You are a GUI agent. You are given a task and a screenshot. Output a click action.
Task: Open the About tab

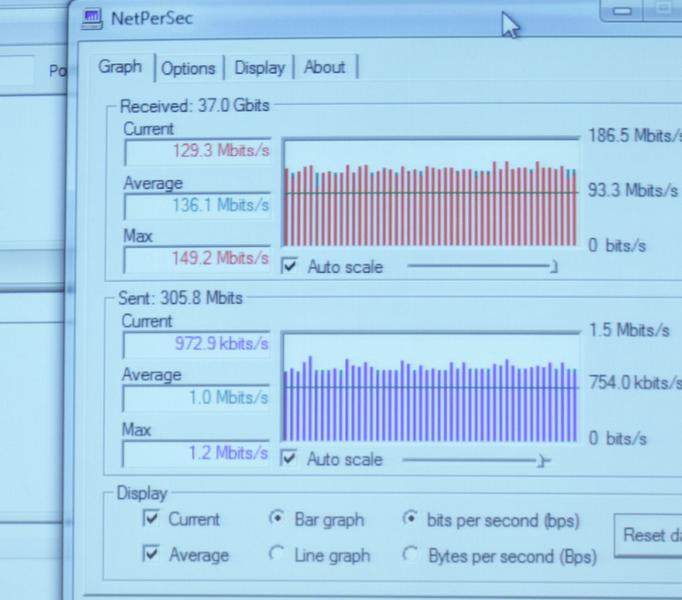click(324, 67)
